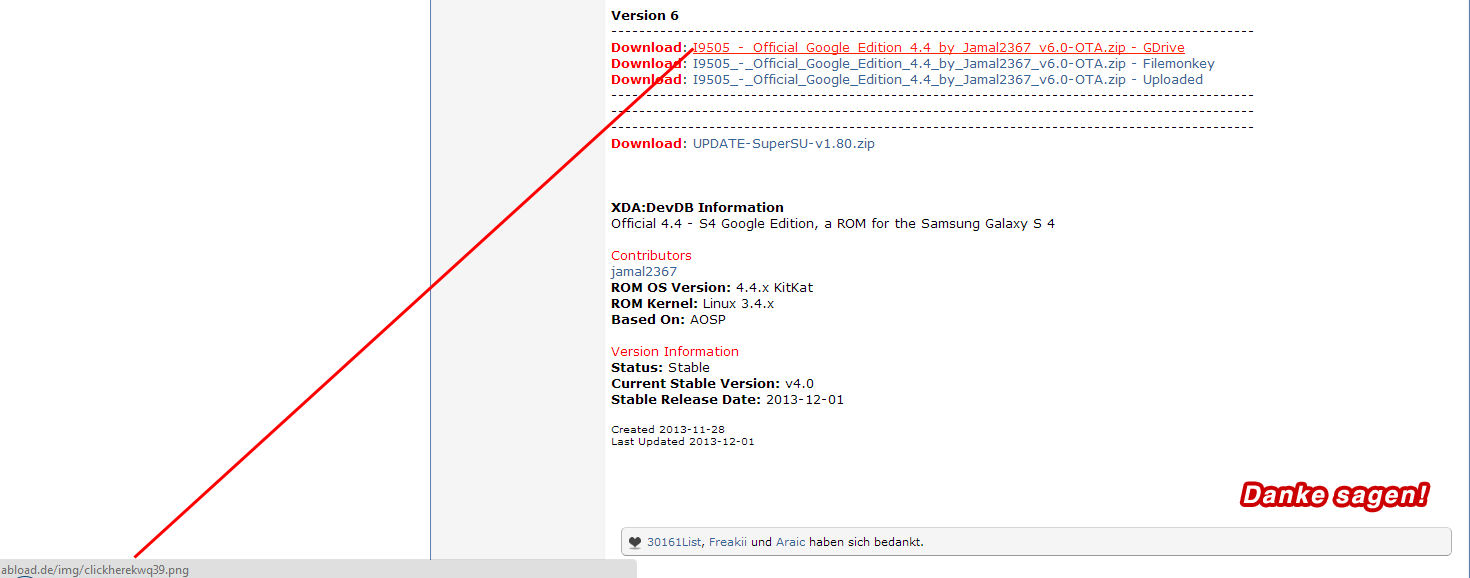Click Stable Release Date 2013-12-01 text
Viewport: 1470px width, 578px height.
728,400
